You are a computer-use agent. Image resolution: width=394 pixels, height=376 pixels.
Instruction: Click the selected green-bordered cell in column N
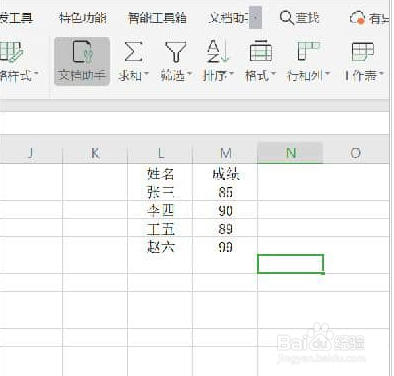pos(290,264)
